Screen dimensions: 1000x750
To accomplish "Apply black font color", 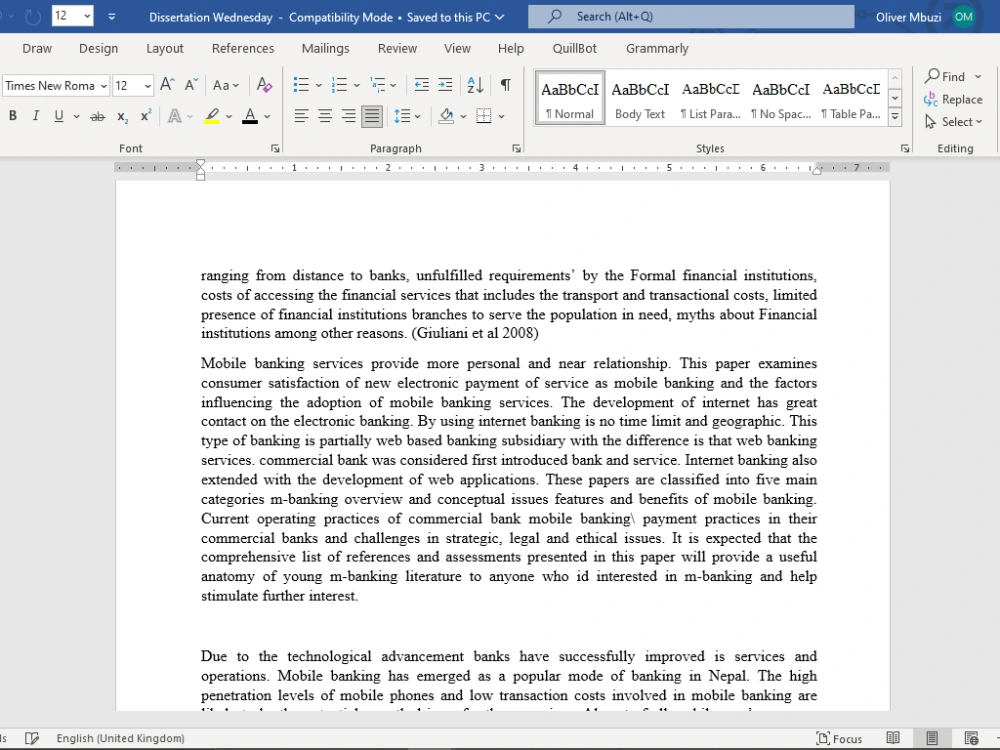I will [x=250, y=116].
